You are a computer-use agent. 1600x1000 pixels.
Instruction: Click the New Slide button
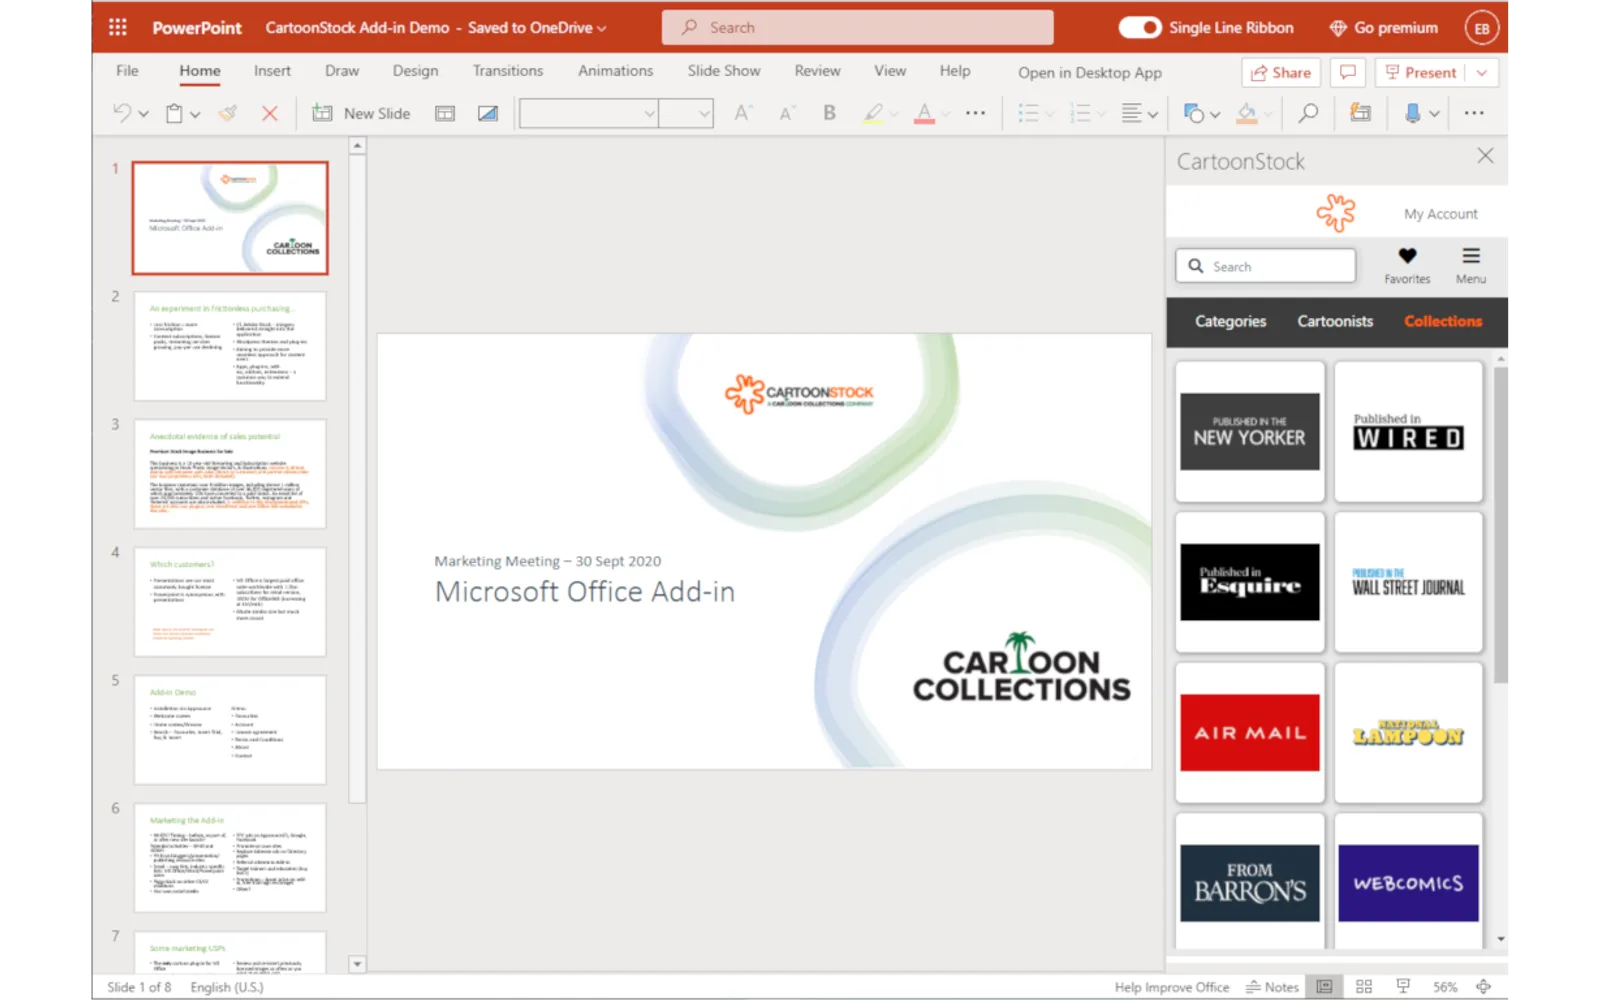(361, 113)
